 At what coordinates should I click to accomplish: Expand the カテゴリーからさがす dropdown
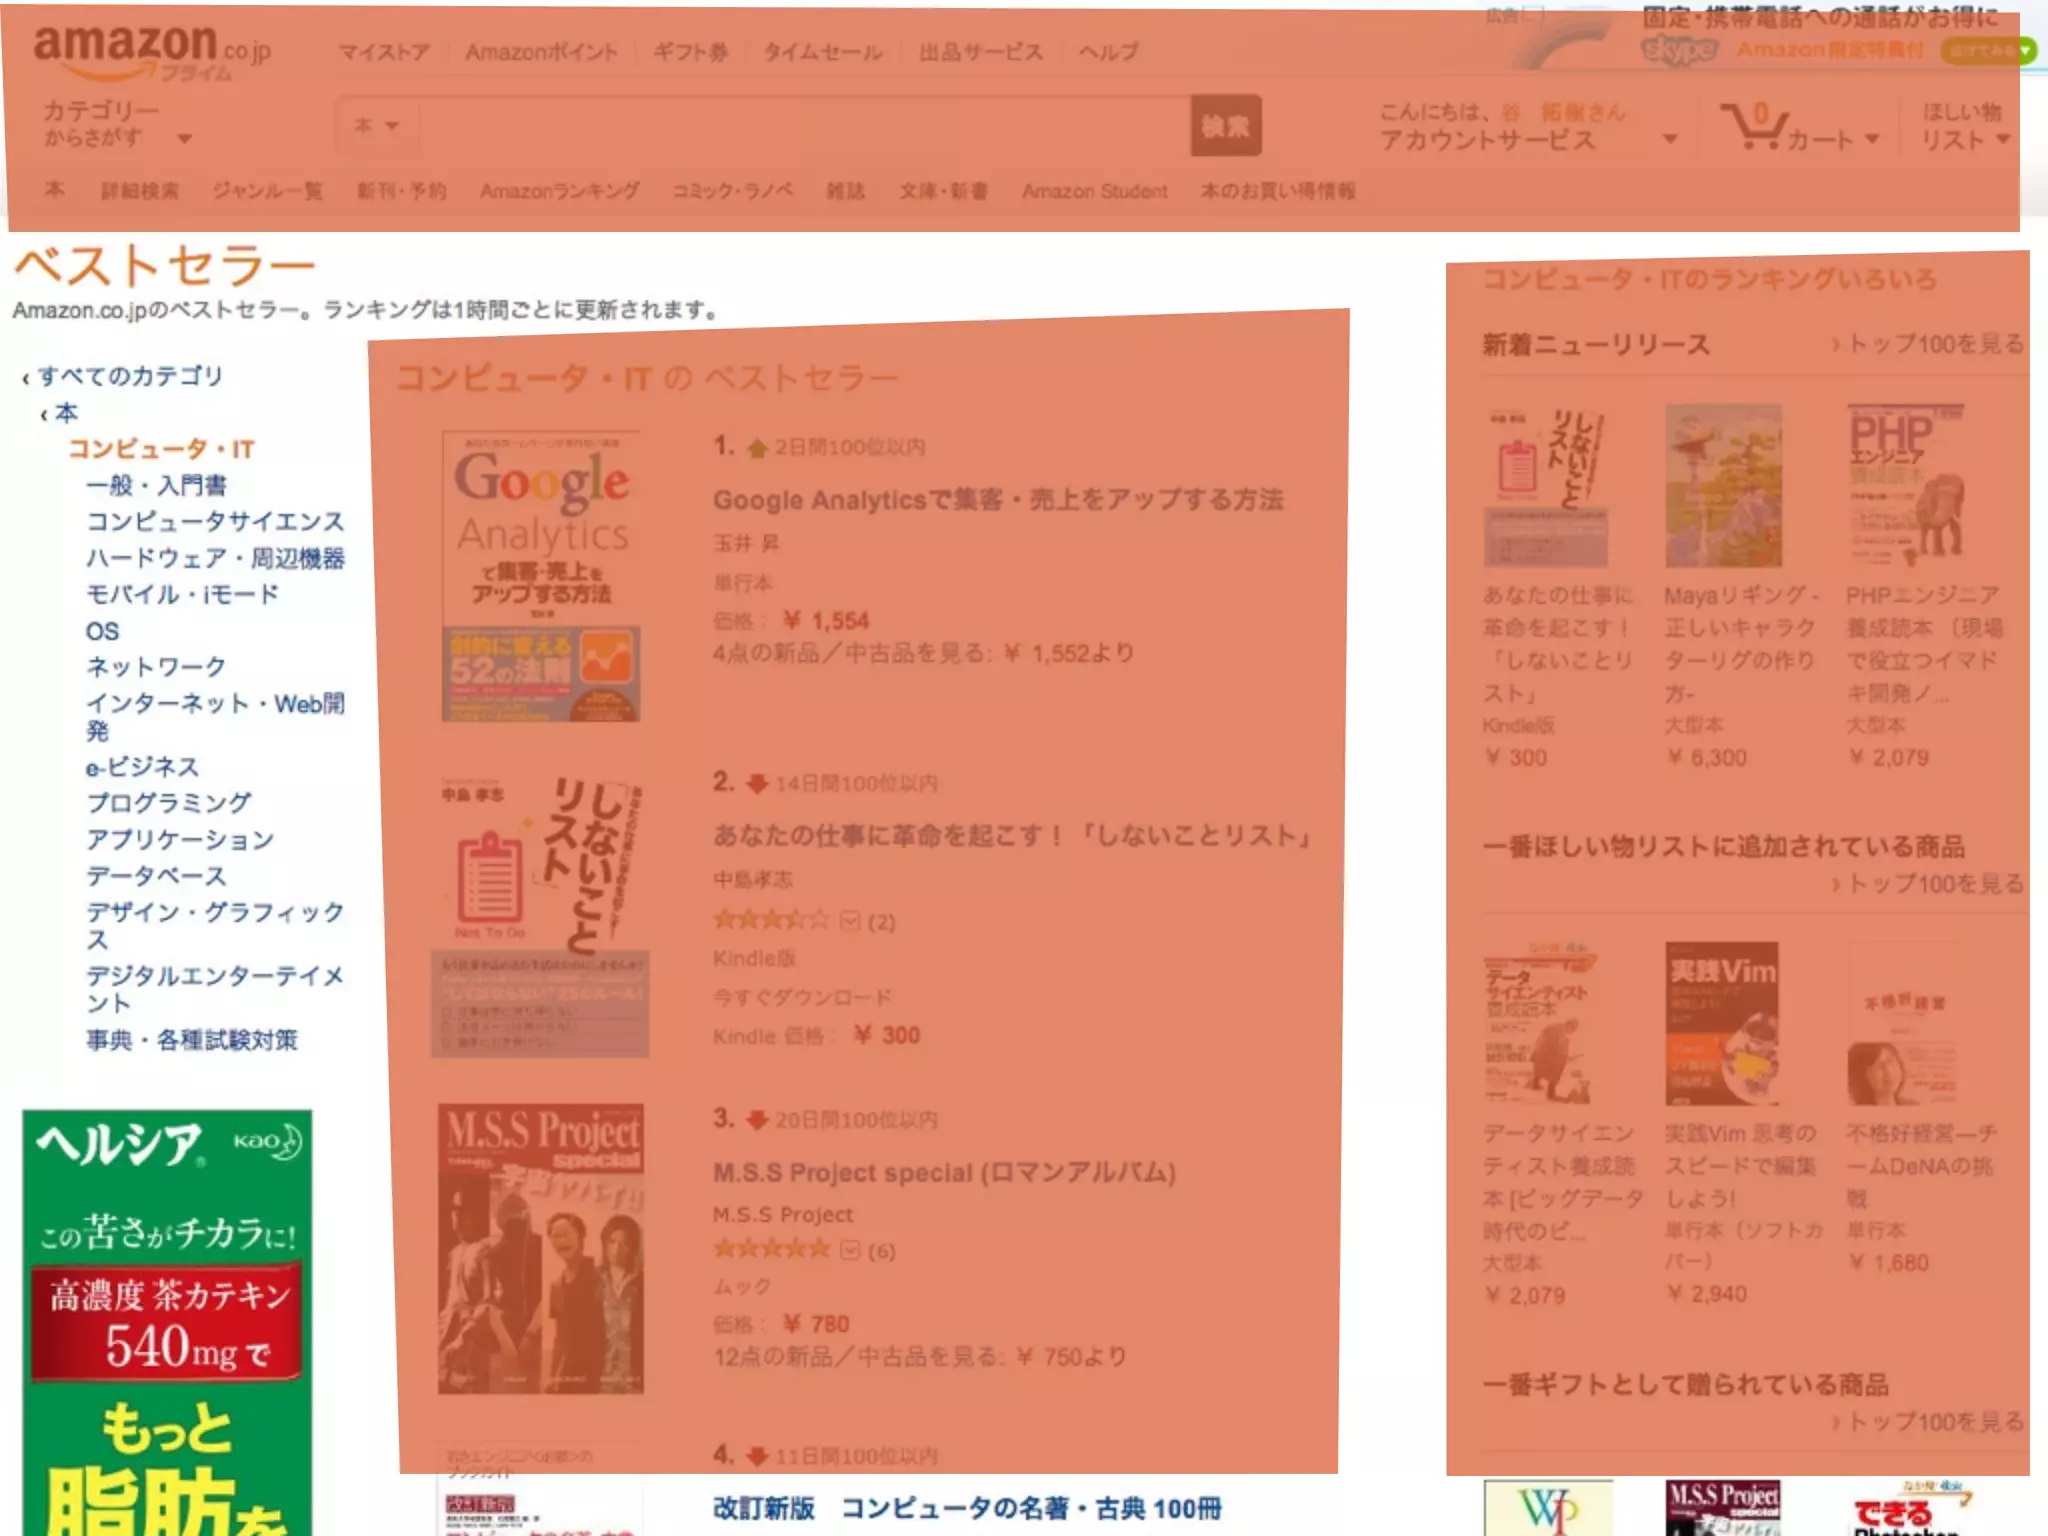click(116, 124)
